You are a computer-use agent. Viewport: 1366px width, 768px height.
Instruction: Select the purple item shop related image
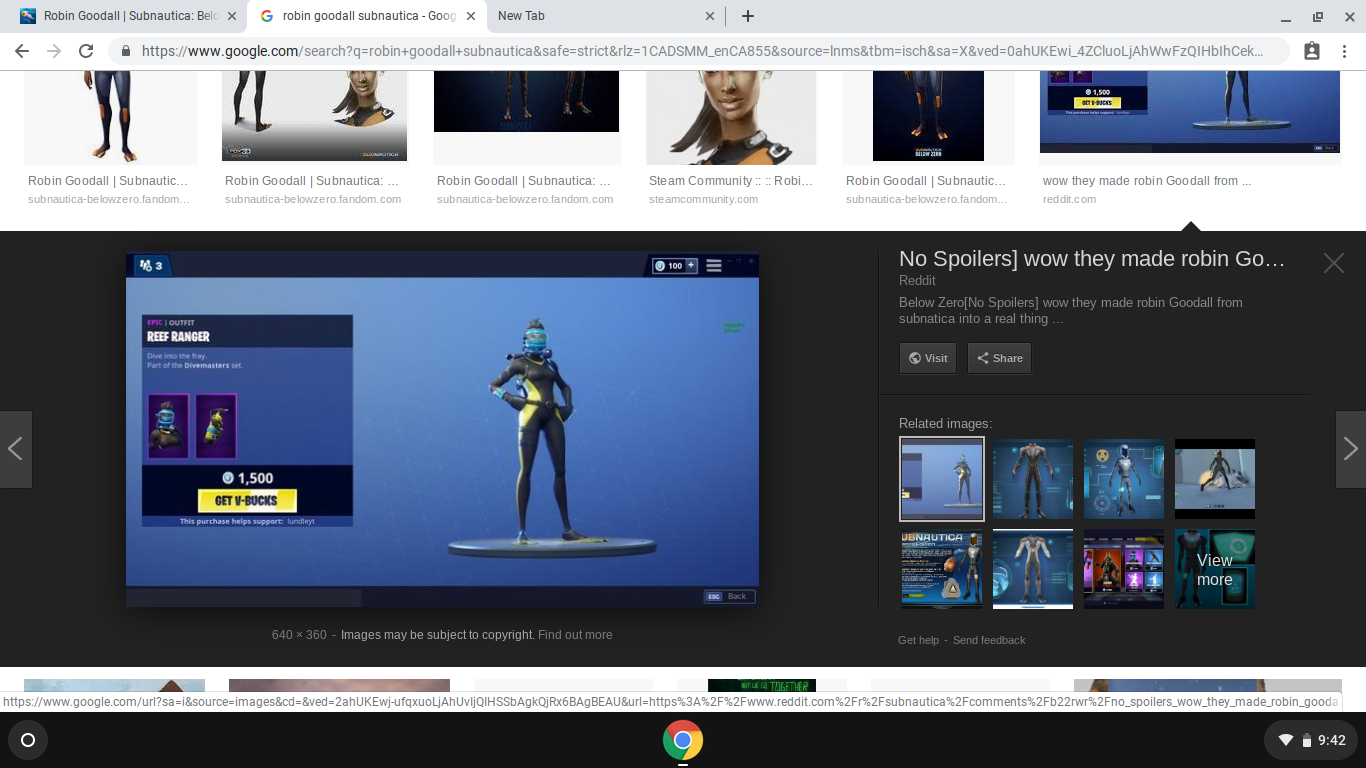pyautogui.click(x=1124, y=569)
